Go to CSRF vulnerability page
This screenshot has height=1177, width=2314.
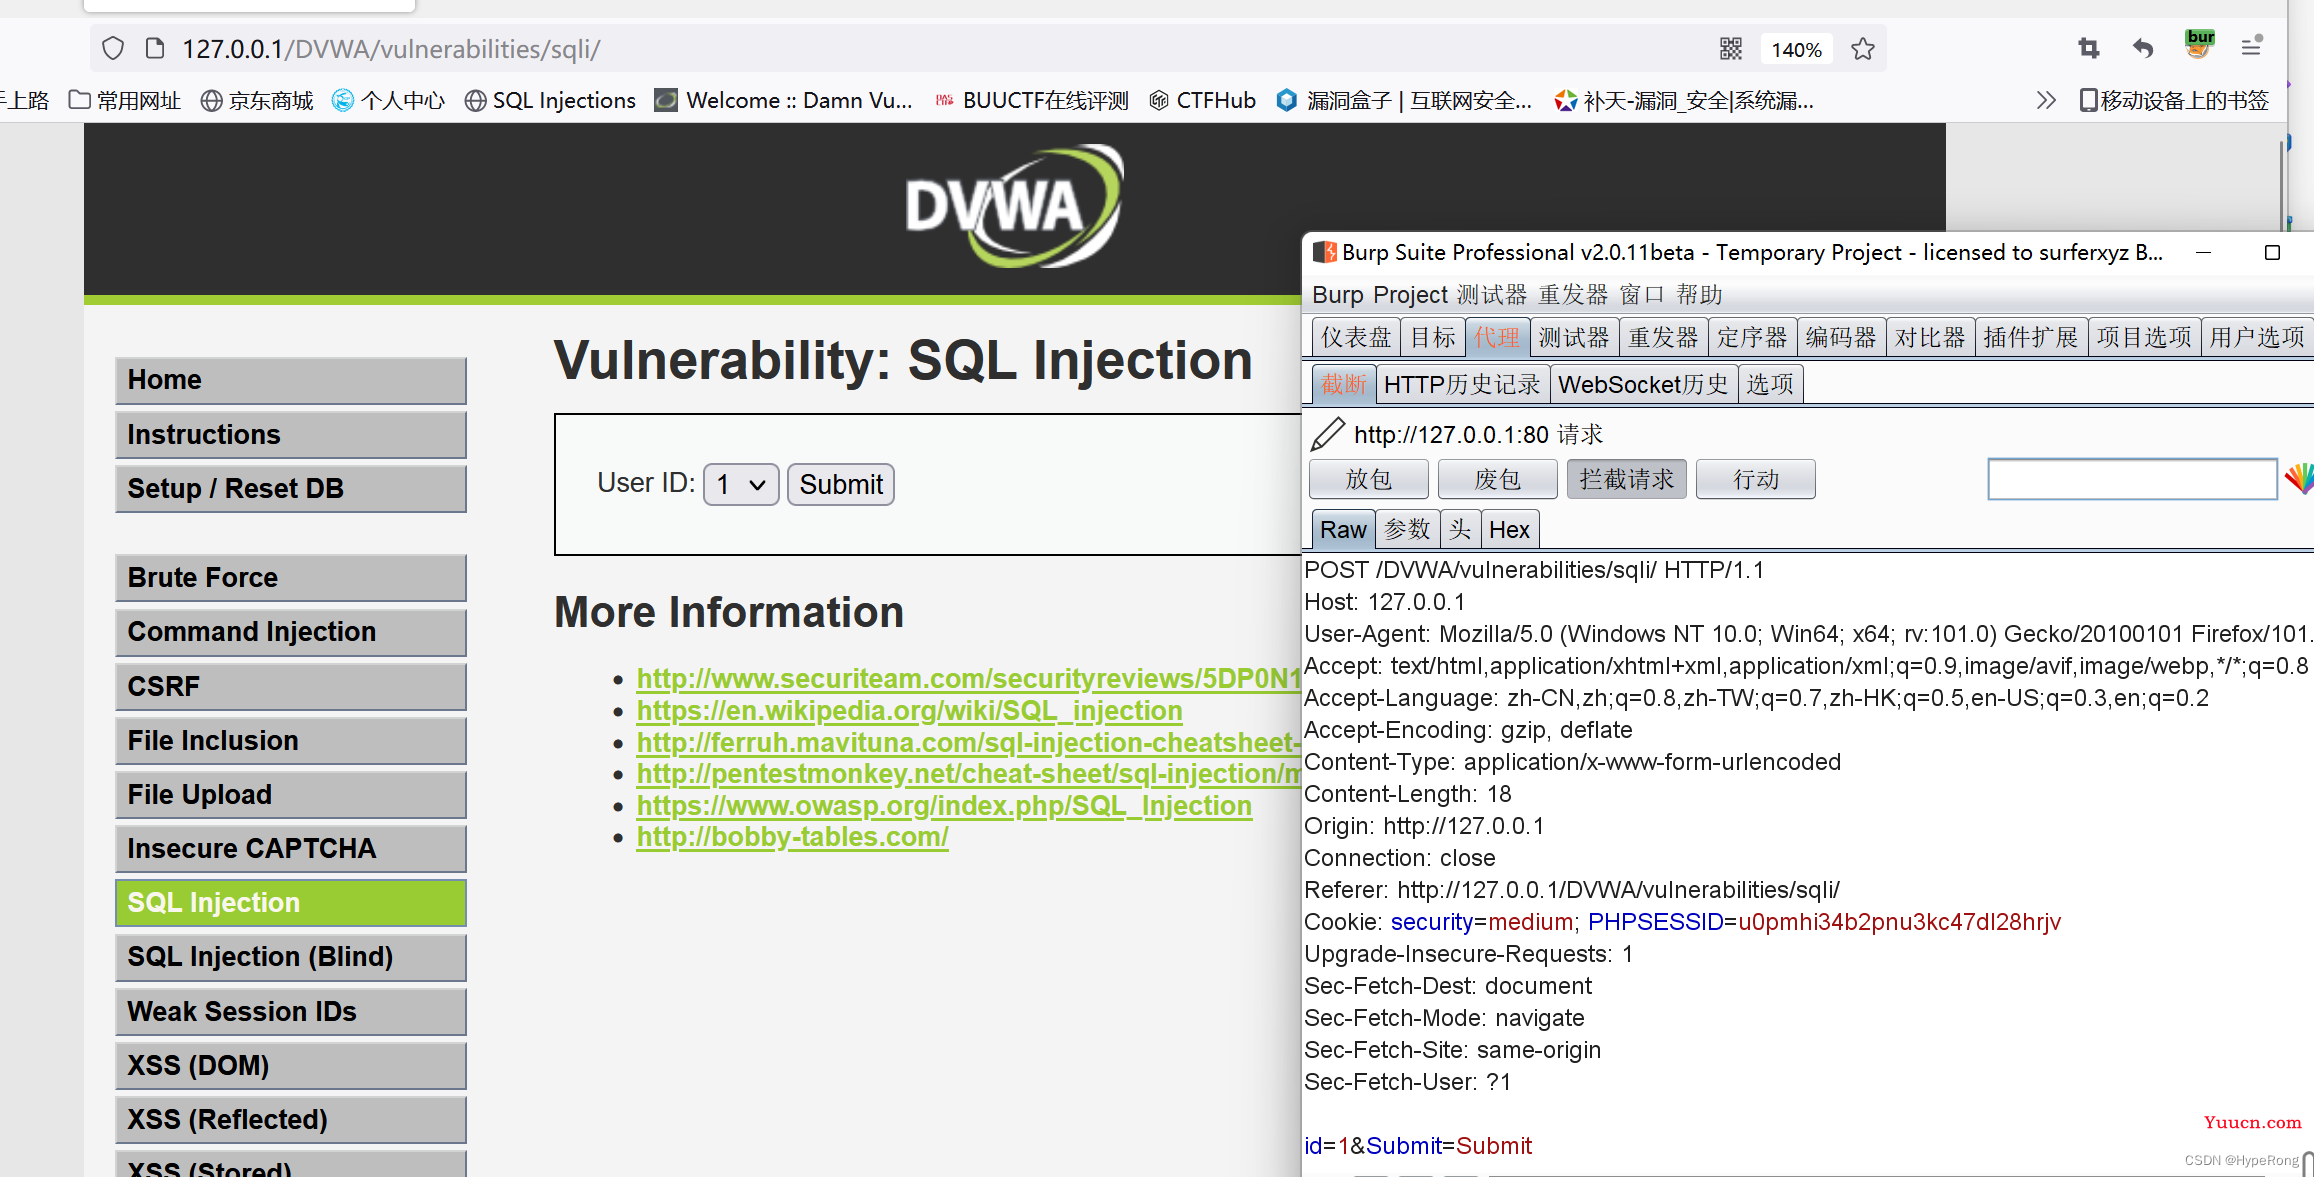pos(291,687)
